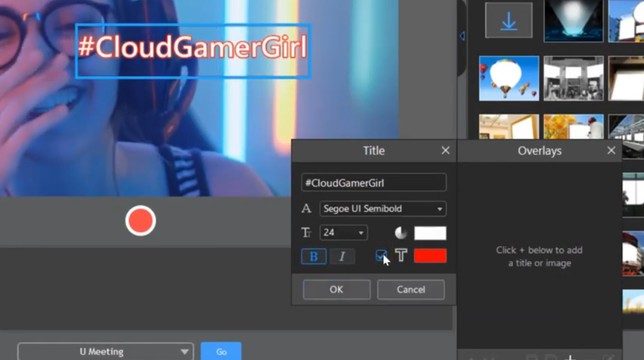Image resolution: width=644 pixels, height=360 pixels.
Task: Click the plus icon to add overlay
Action: 570,357
